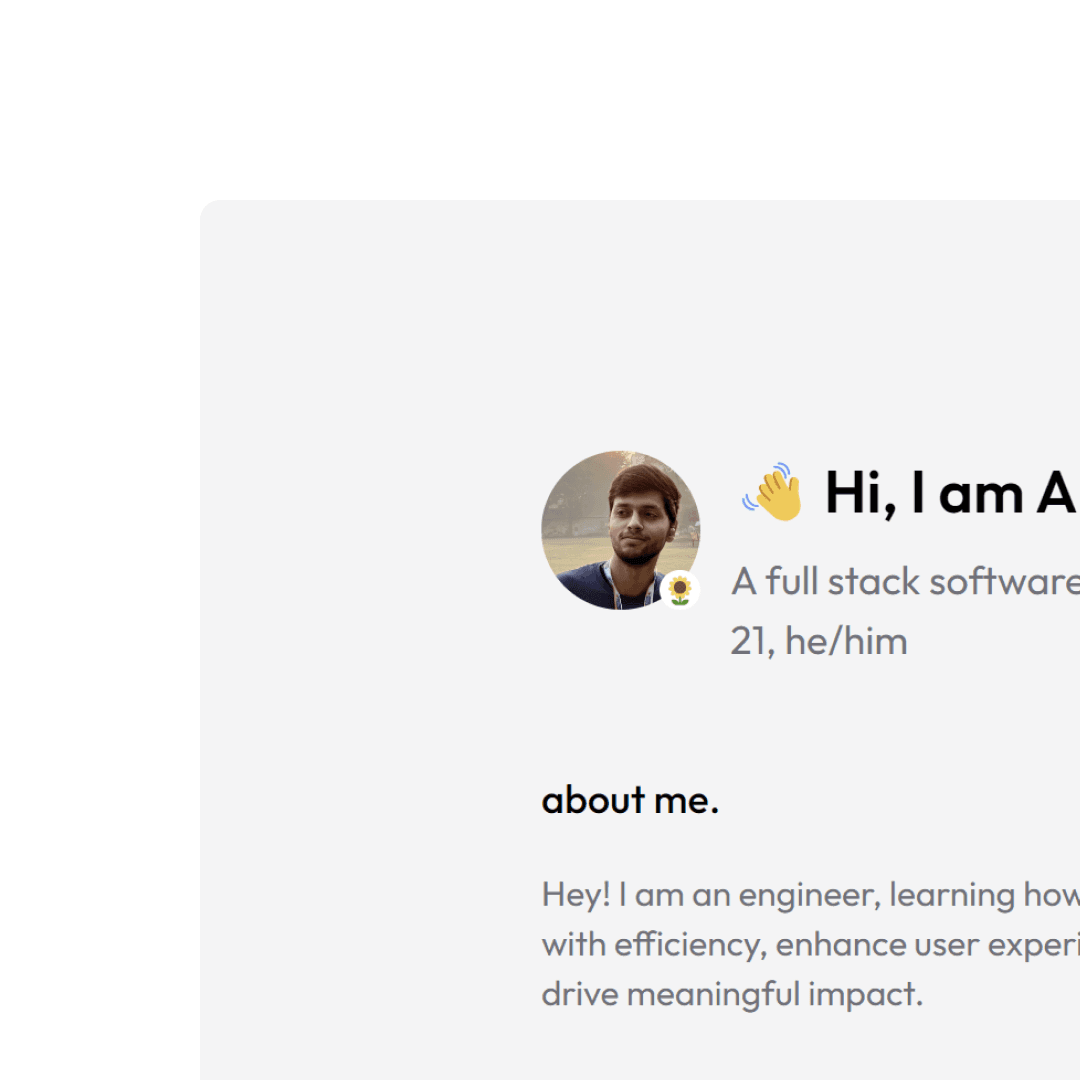Click the word "meaningful" in the last line

(713, 995)
